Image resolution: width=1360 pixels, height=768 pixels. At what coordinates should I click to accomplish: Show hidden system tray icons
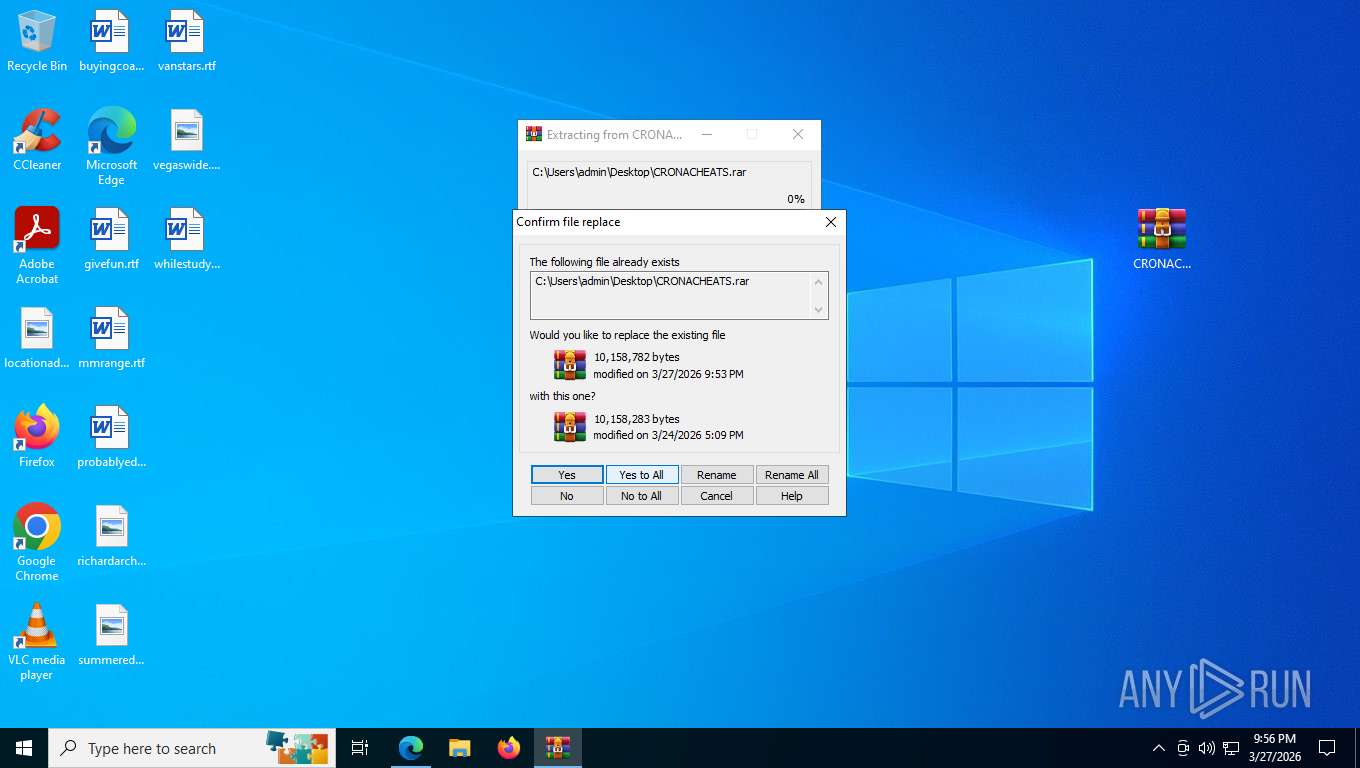tap(1159, 748)
